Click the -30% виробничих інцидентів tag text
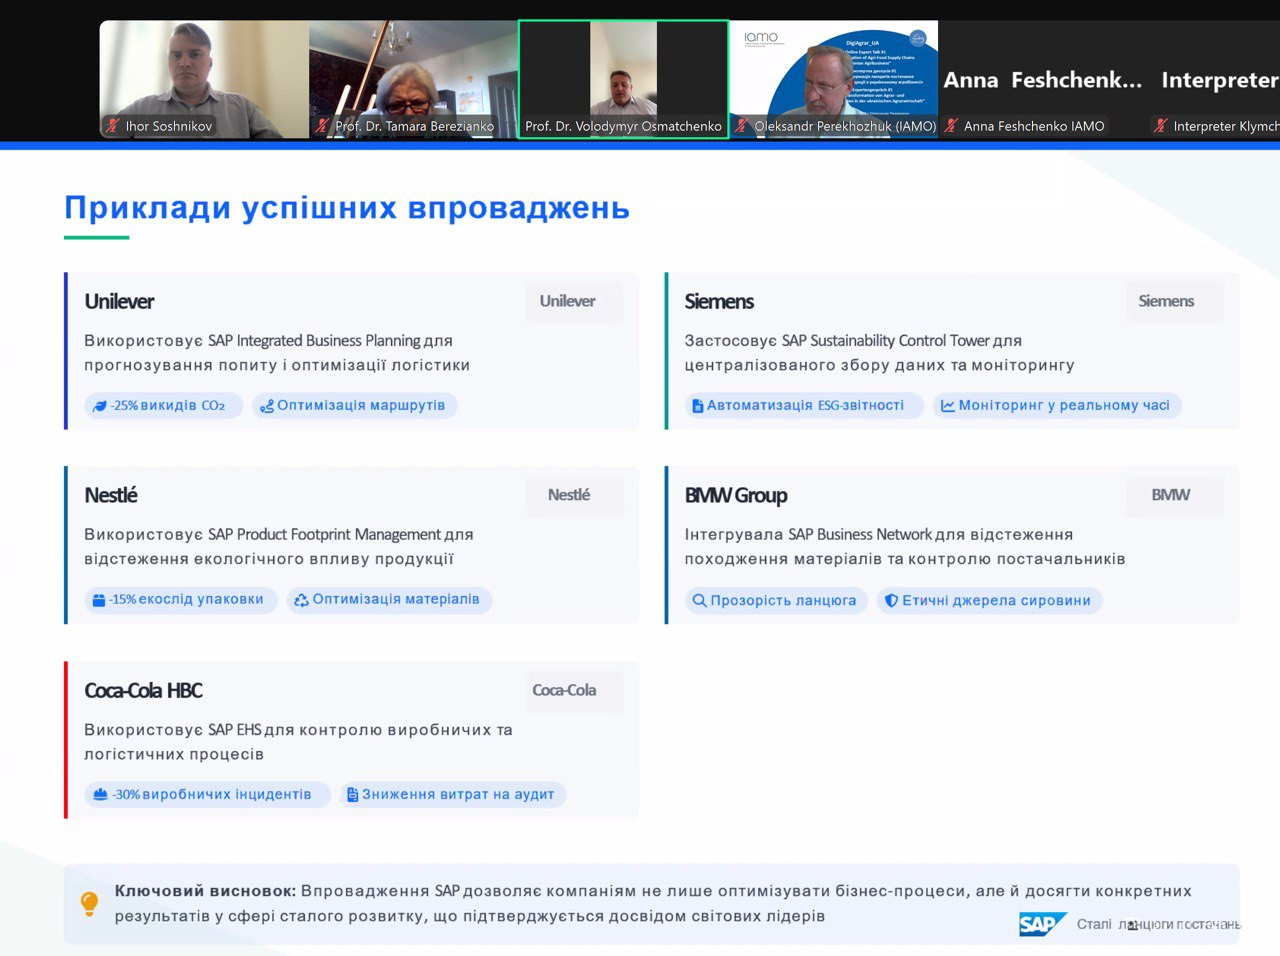The image size is (1280, 956). click(x=212, y=794)
